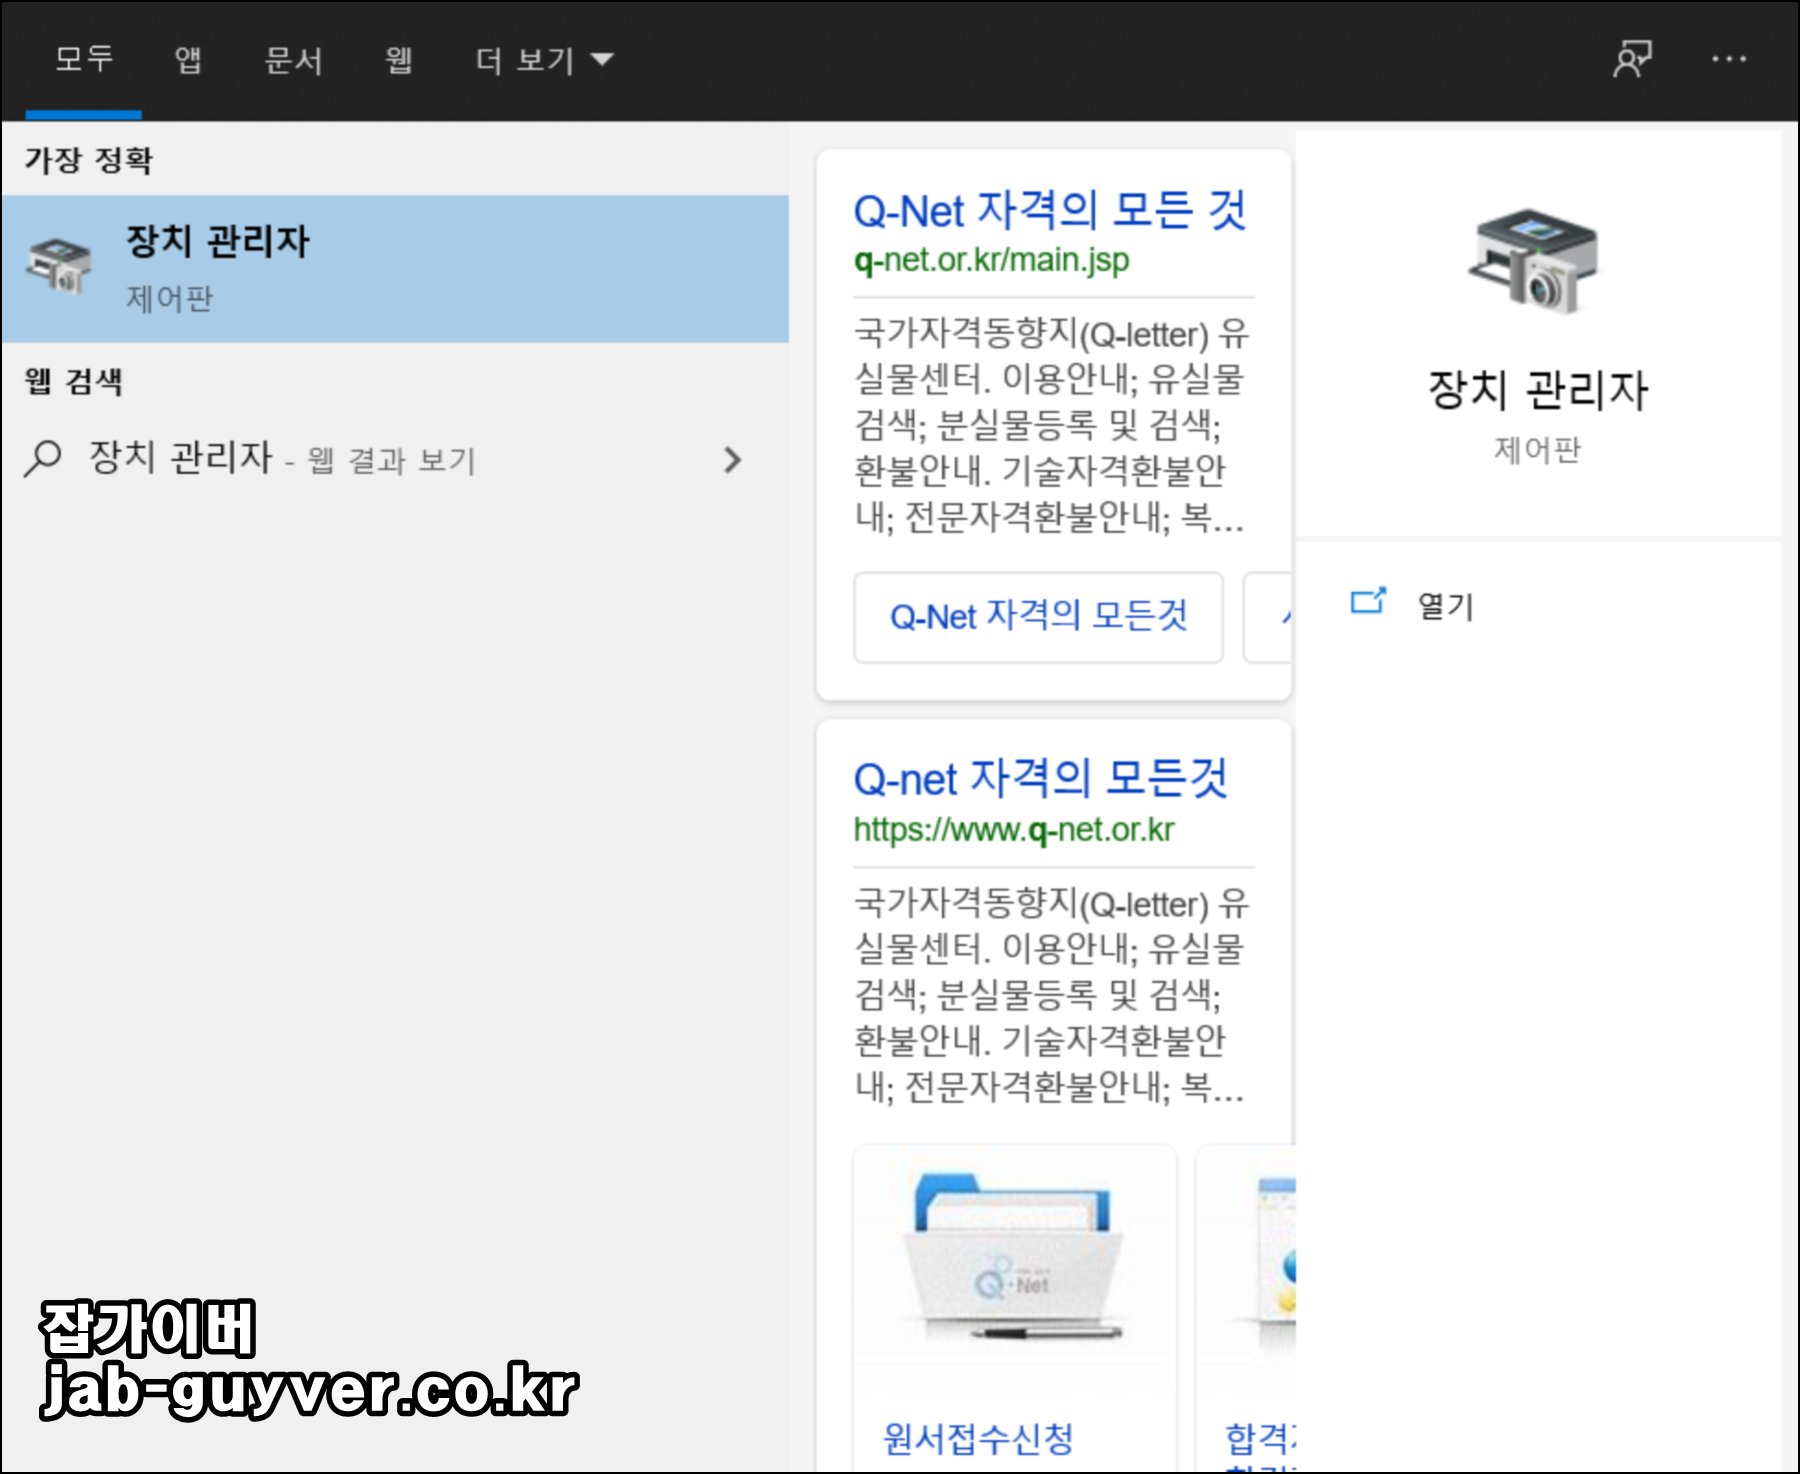Image resolution: width=1800 pixels, height=1474 pixels.
Task: Click the 가장 정확 section header
Action: click(89, 160)
